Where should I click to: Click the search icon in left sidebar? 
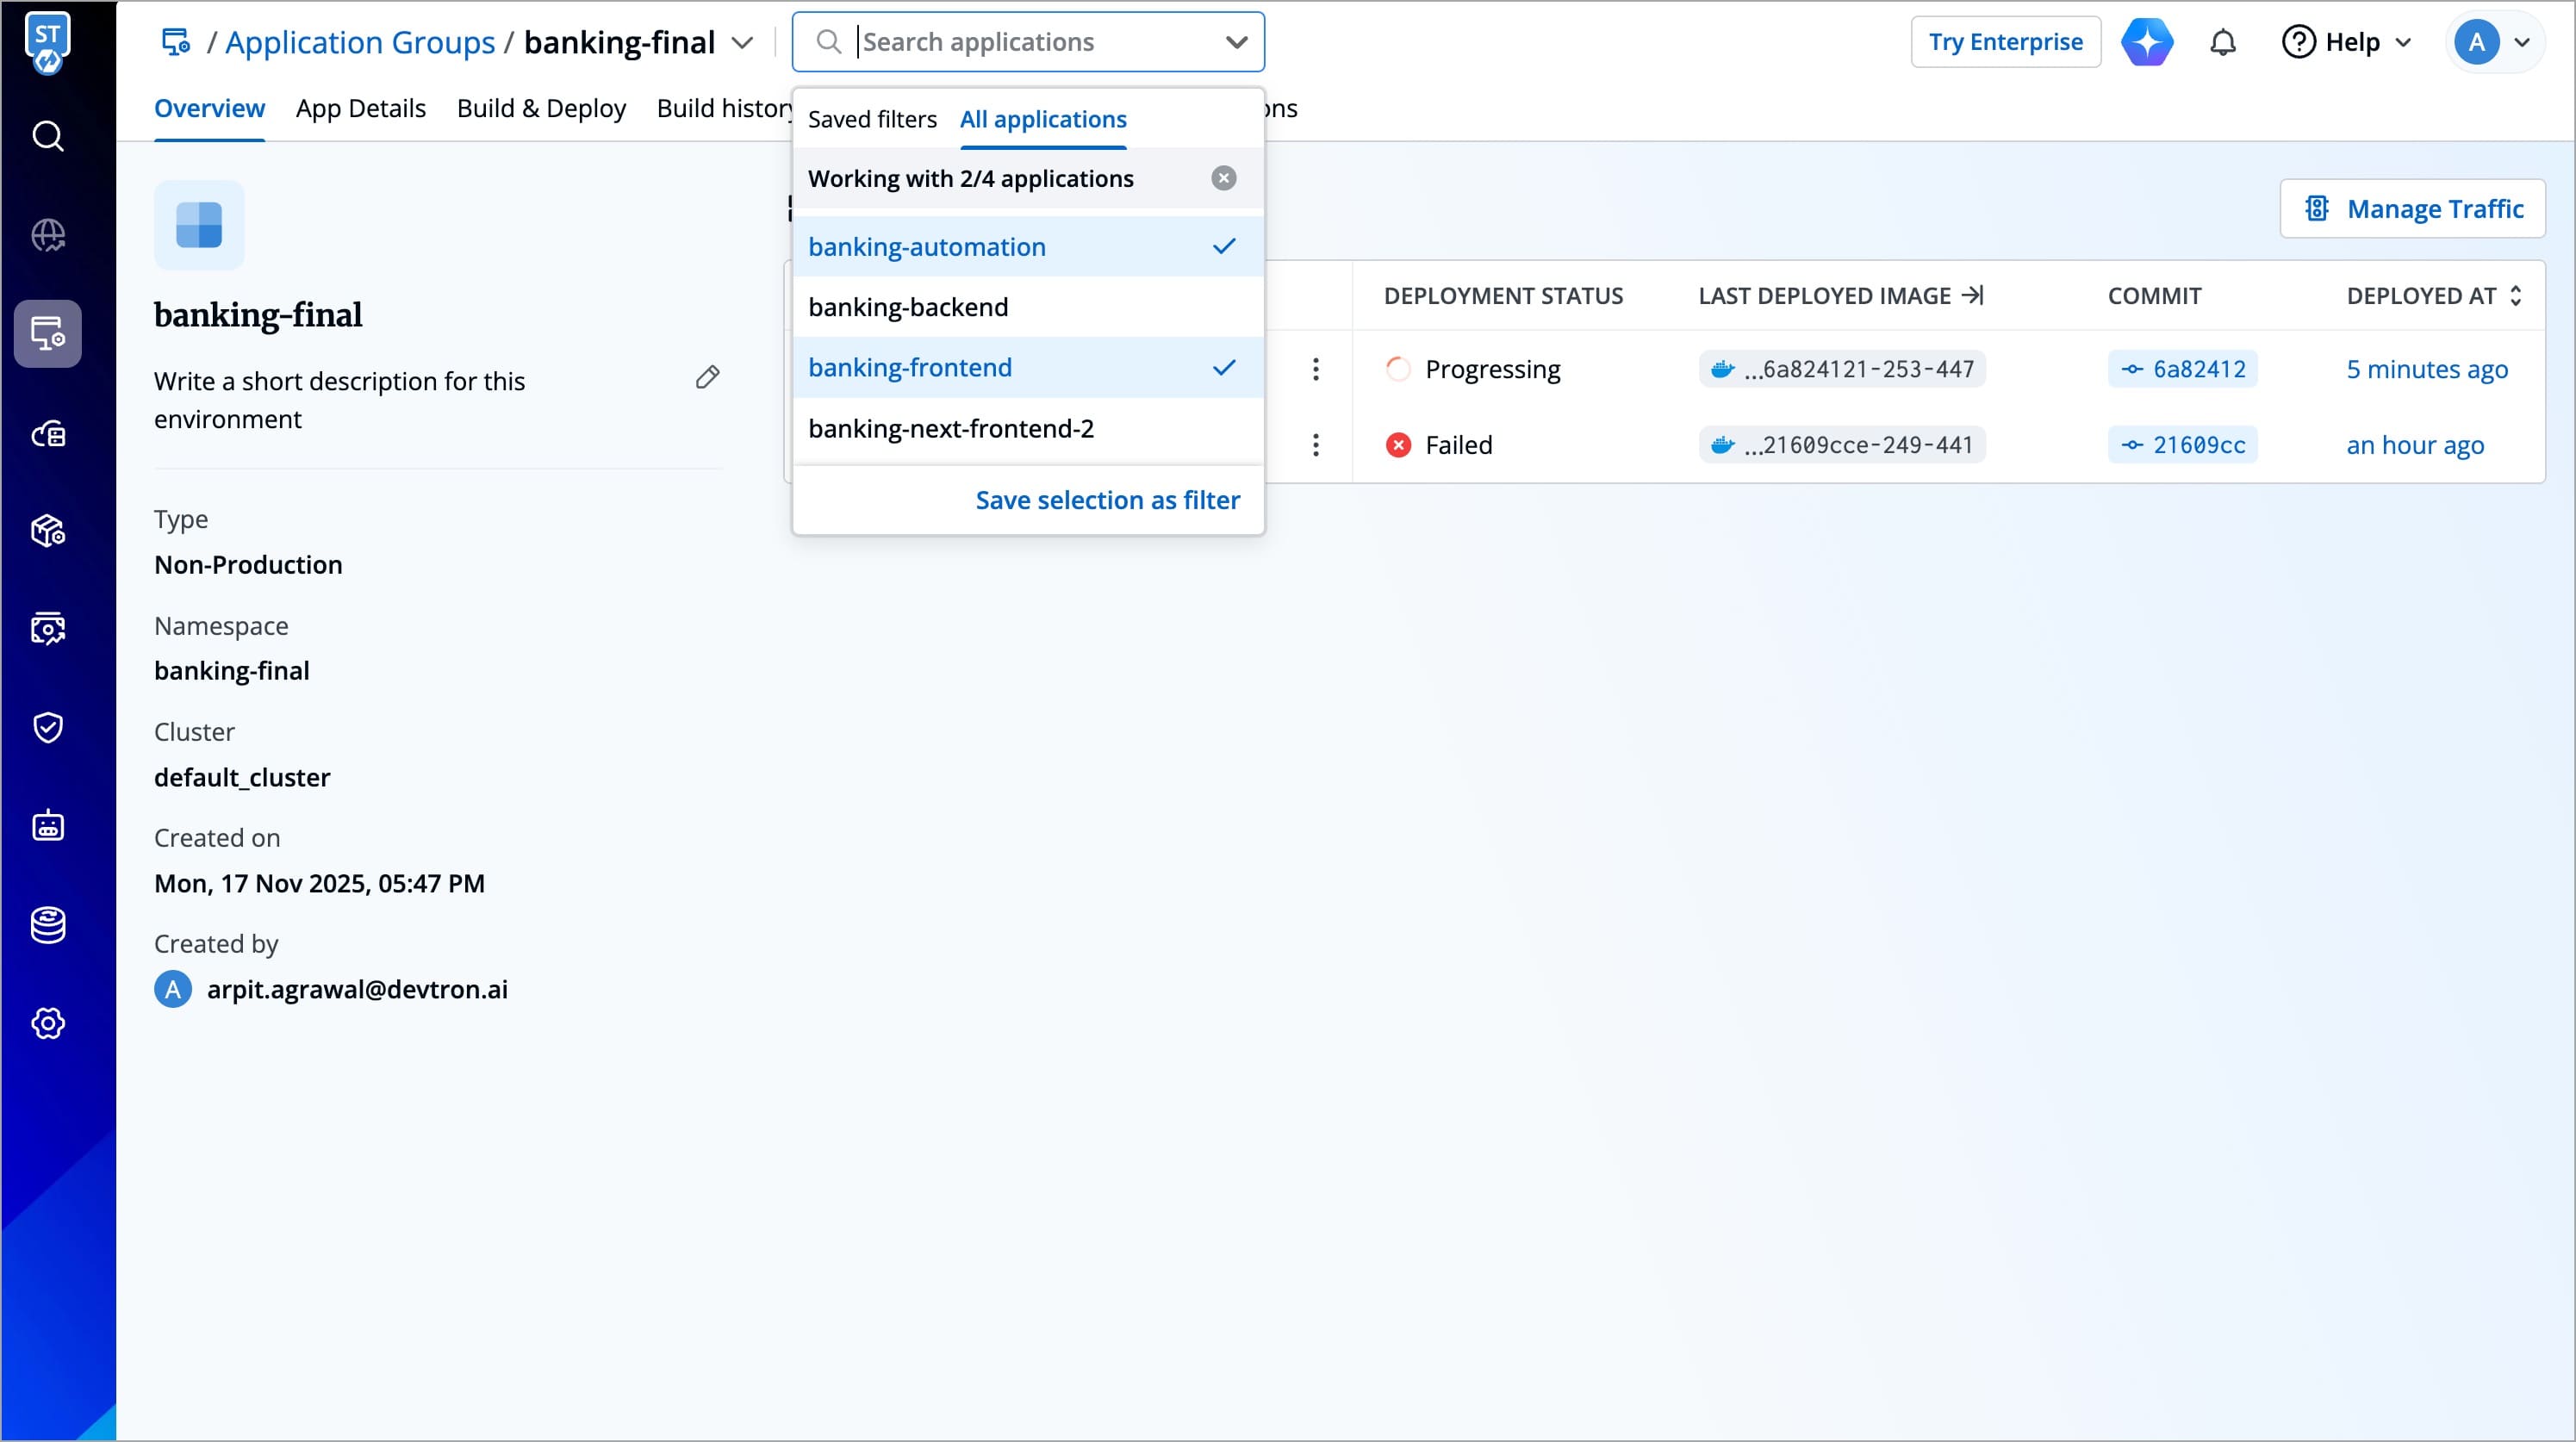[48, 136]
